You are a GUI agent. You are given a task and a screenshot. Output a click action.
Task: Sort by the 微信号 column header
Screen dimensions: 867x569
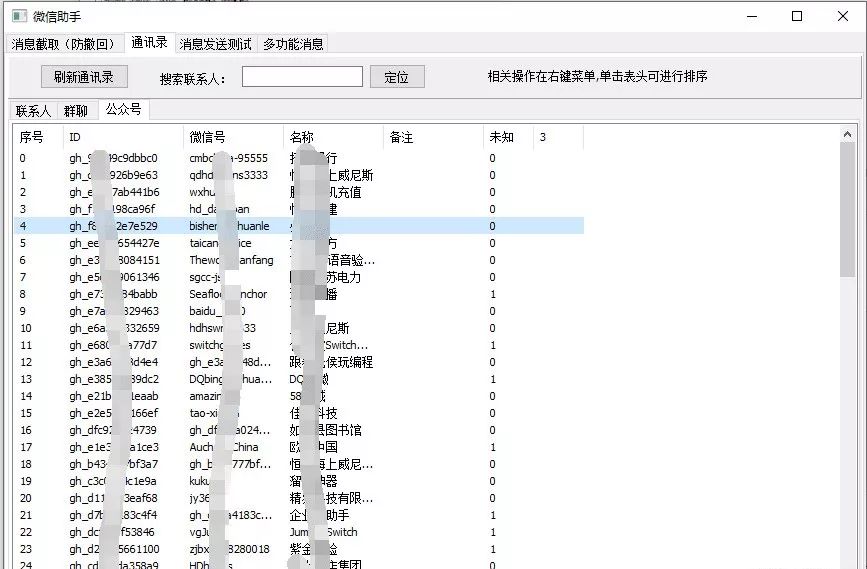(x=233, y=137)
